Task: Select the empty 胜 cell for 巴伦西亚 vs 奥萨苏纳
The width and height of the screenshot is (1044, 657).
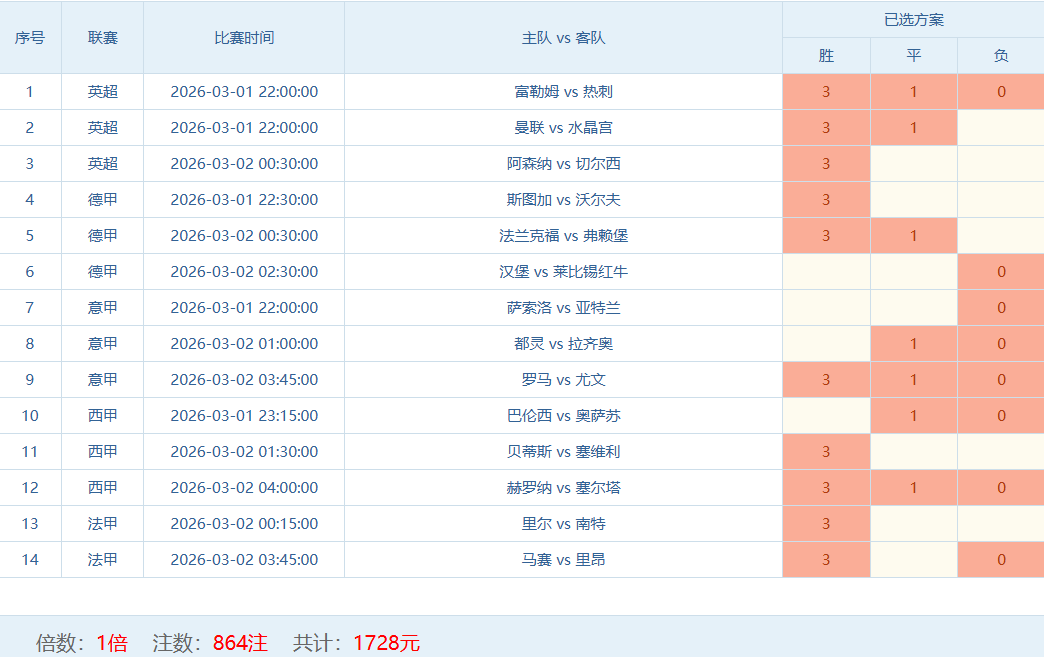Action: (826, 416)
